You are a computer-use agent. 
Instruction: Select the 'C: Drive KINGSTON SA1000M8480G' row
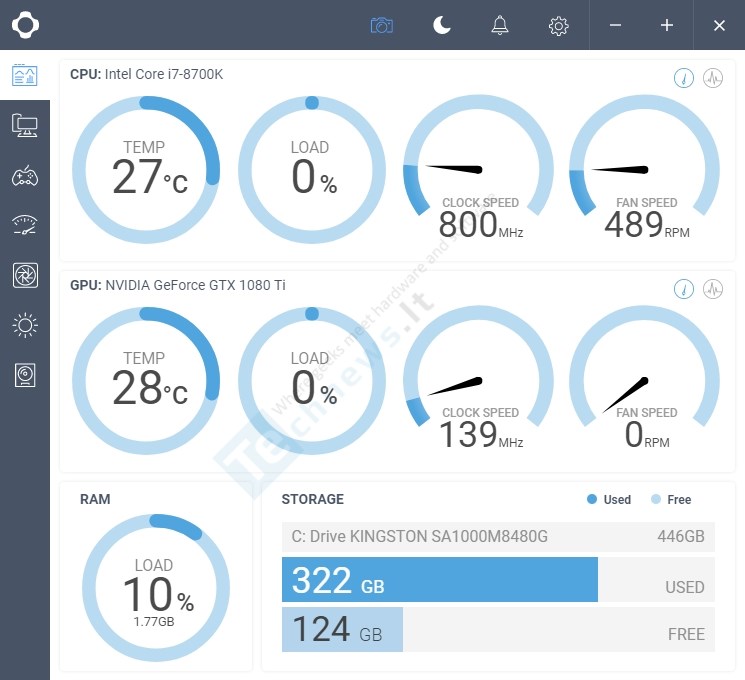click(x=498, y=536)
